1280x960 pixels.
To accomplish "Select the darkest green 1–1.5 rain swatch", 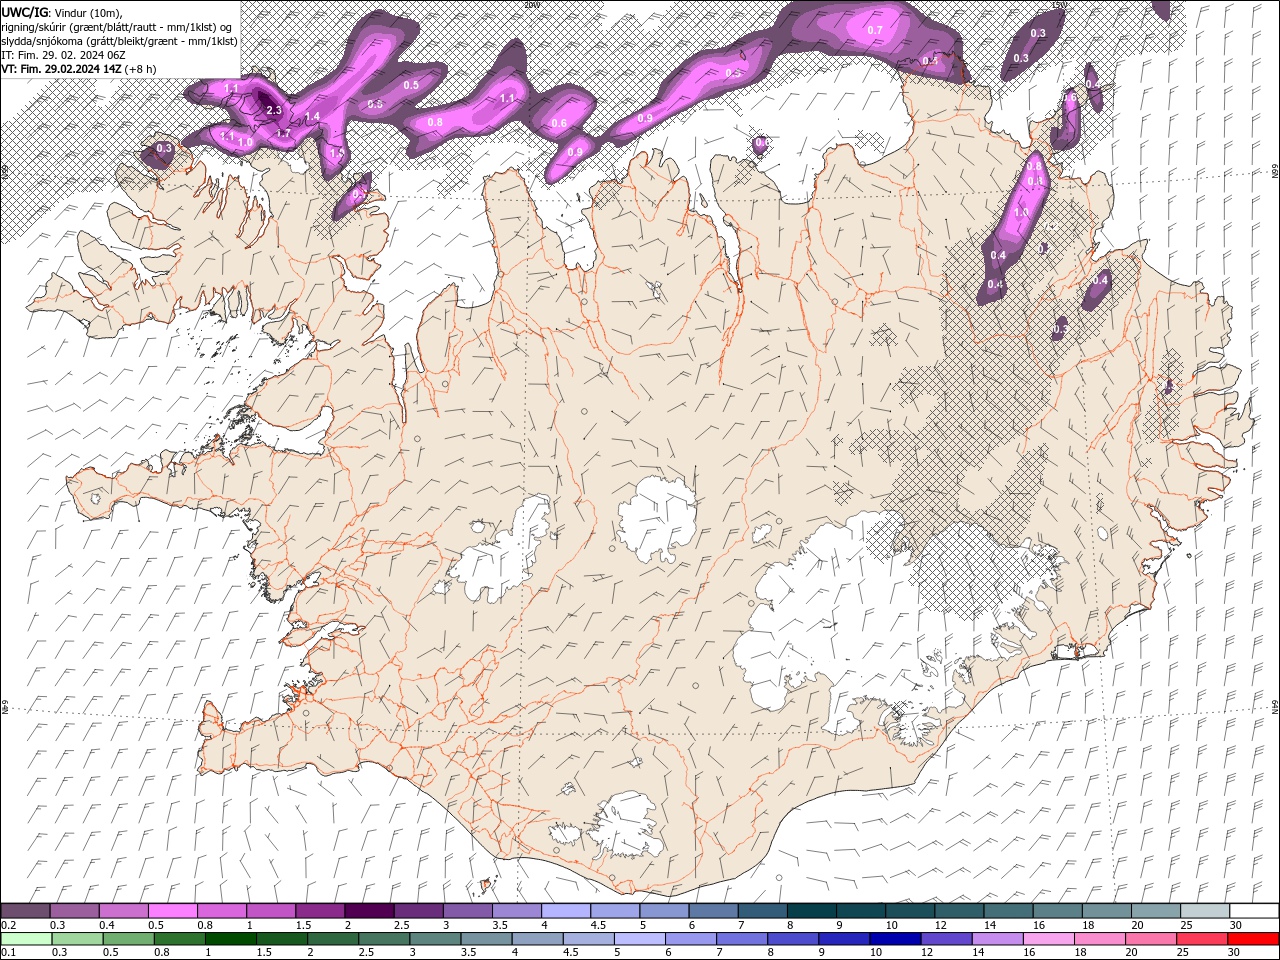I will point(231,939).
